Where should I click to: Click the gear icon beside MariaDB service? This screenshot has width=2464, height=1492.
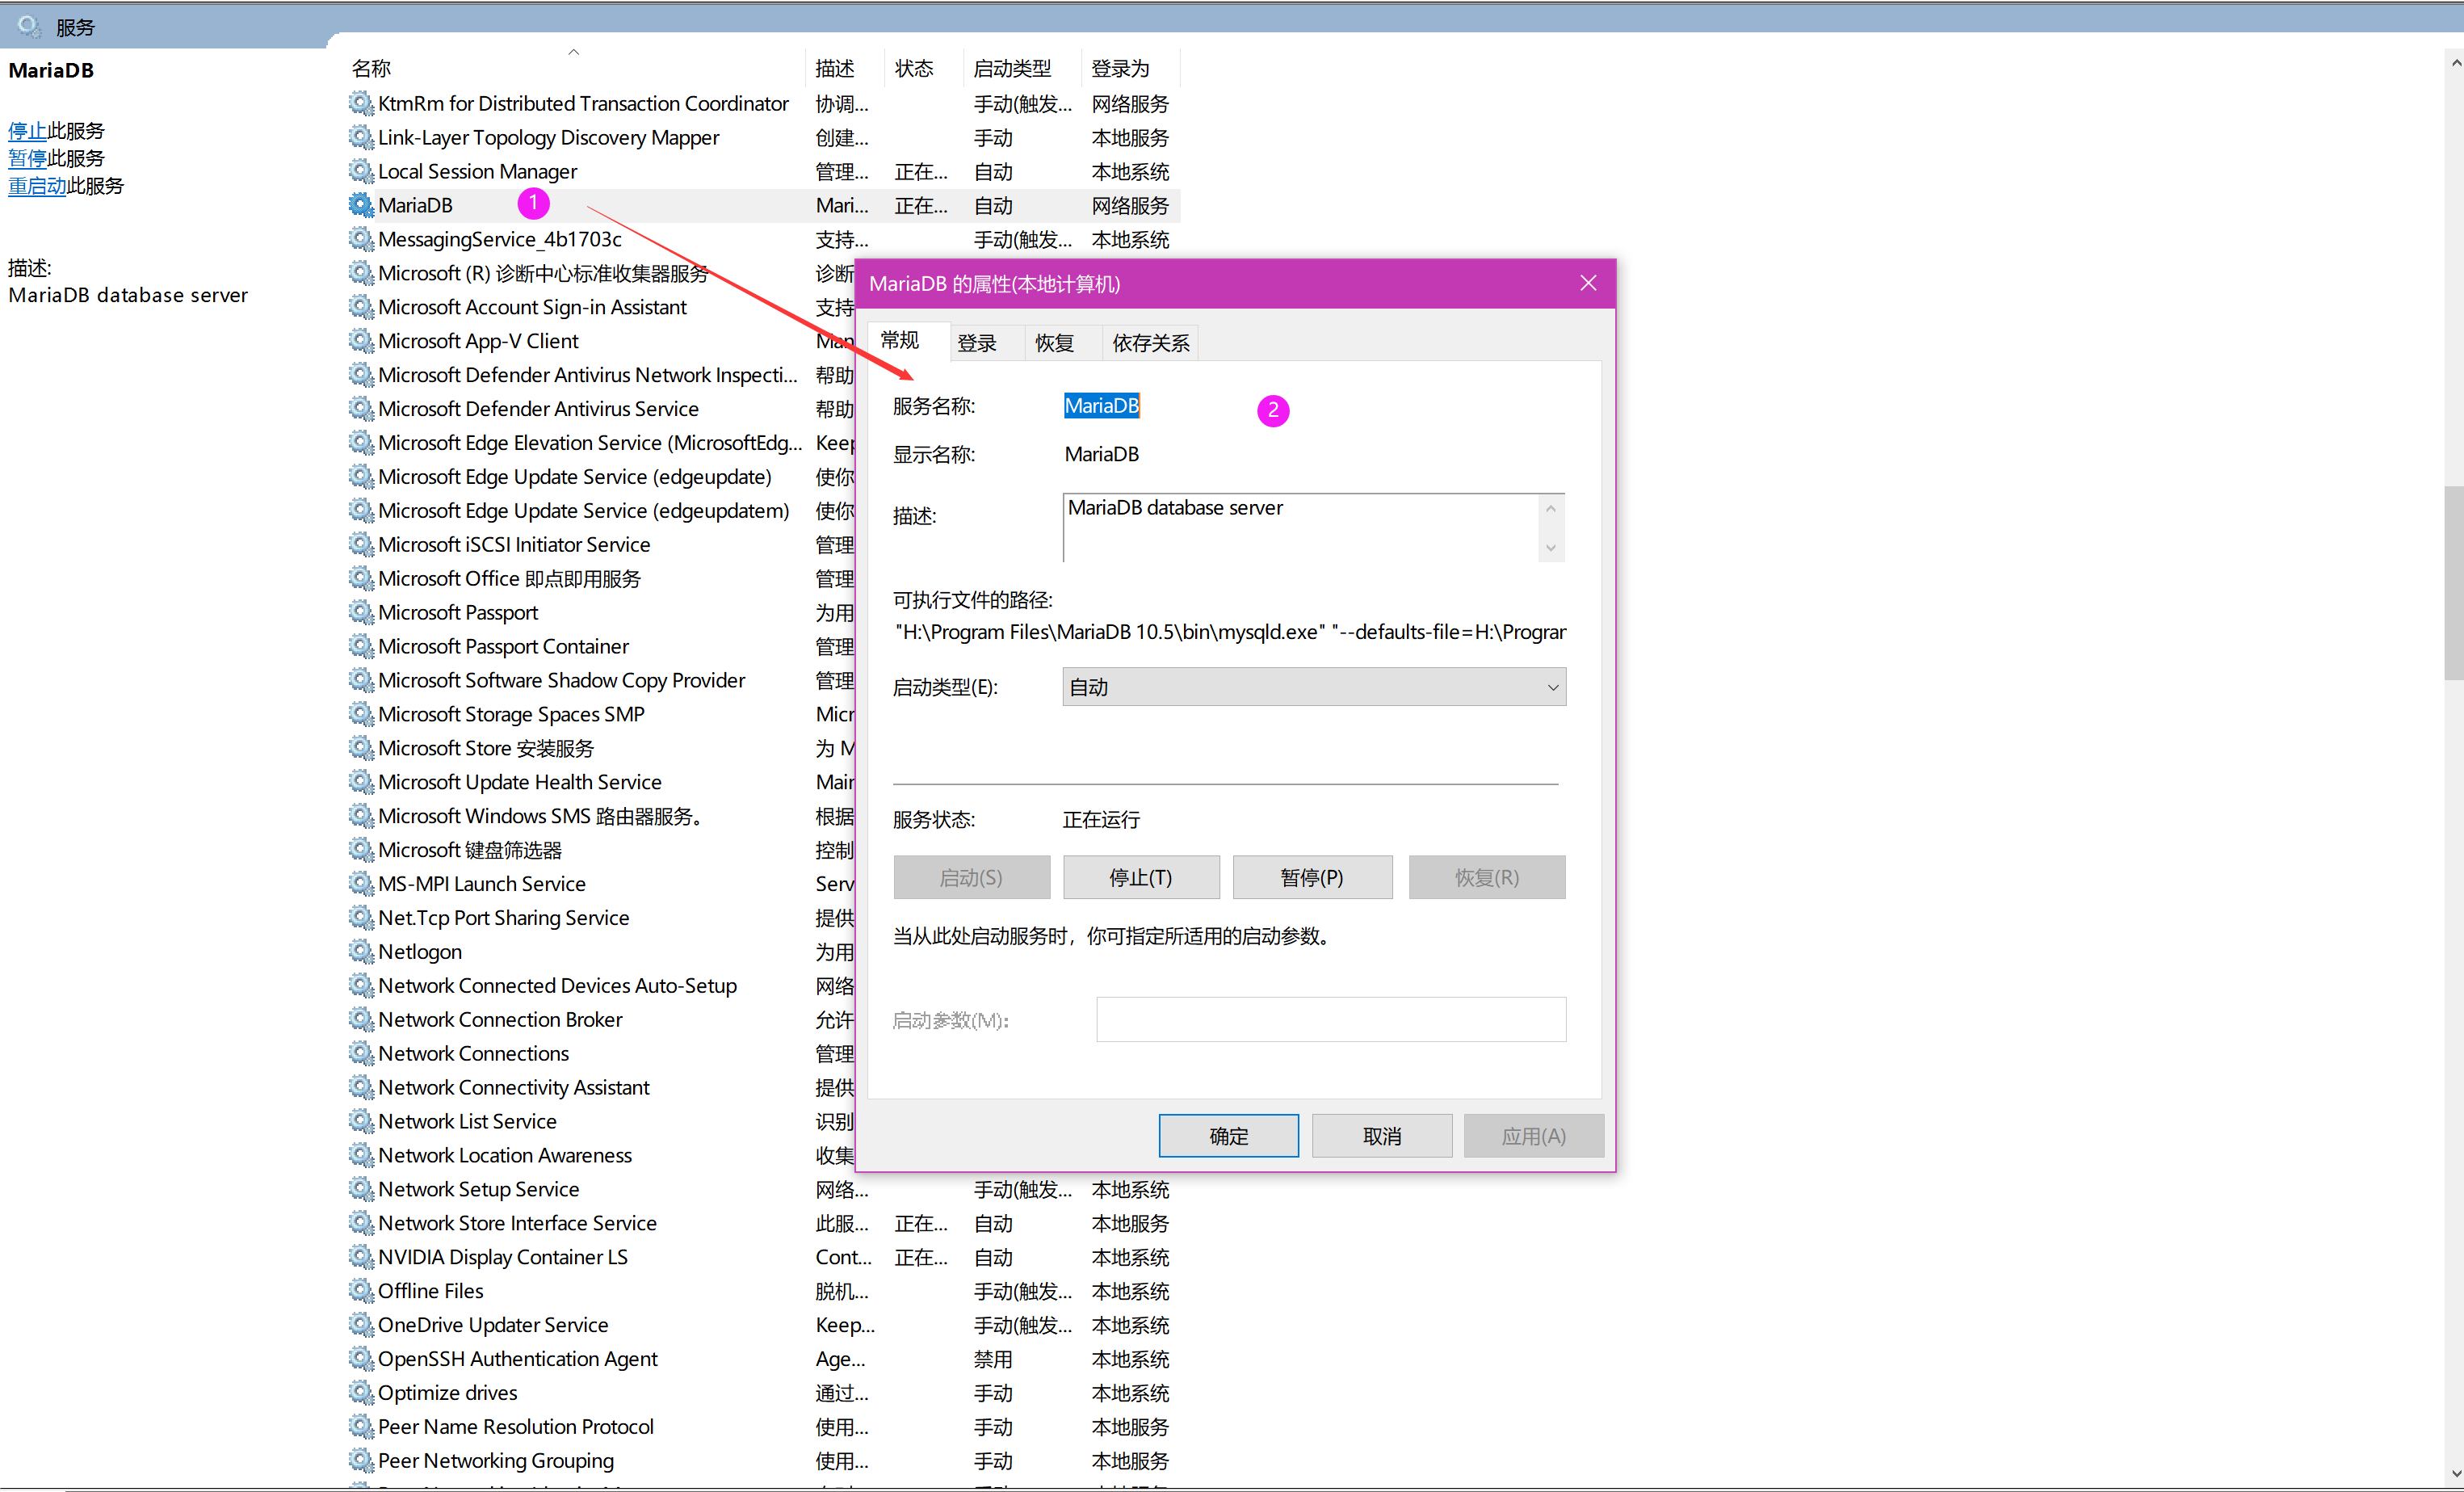tap(360, 205)
